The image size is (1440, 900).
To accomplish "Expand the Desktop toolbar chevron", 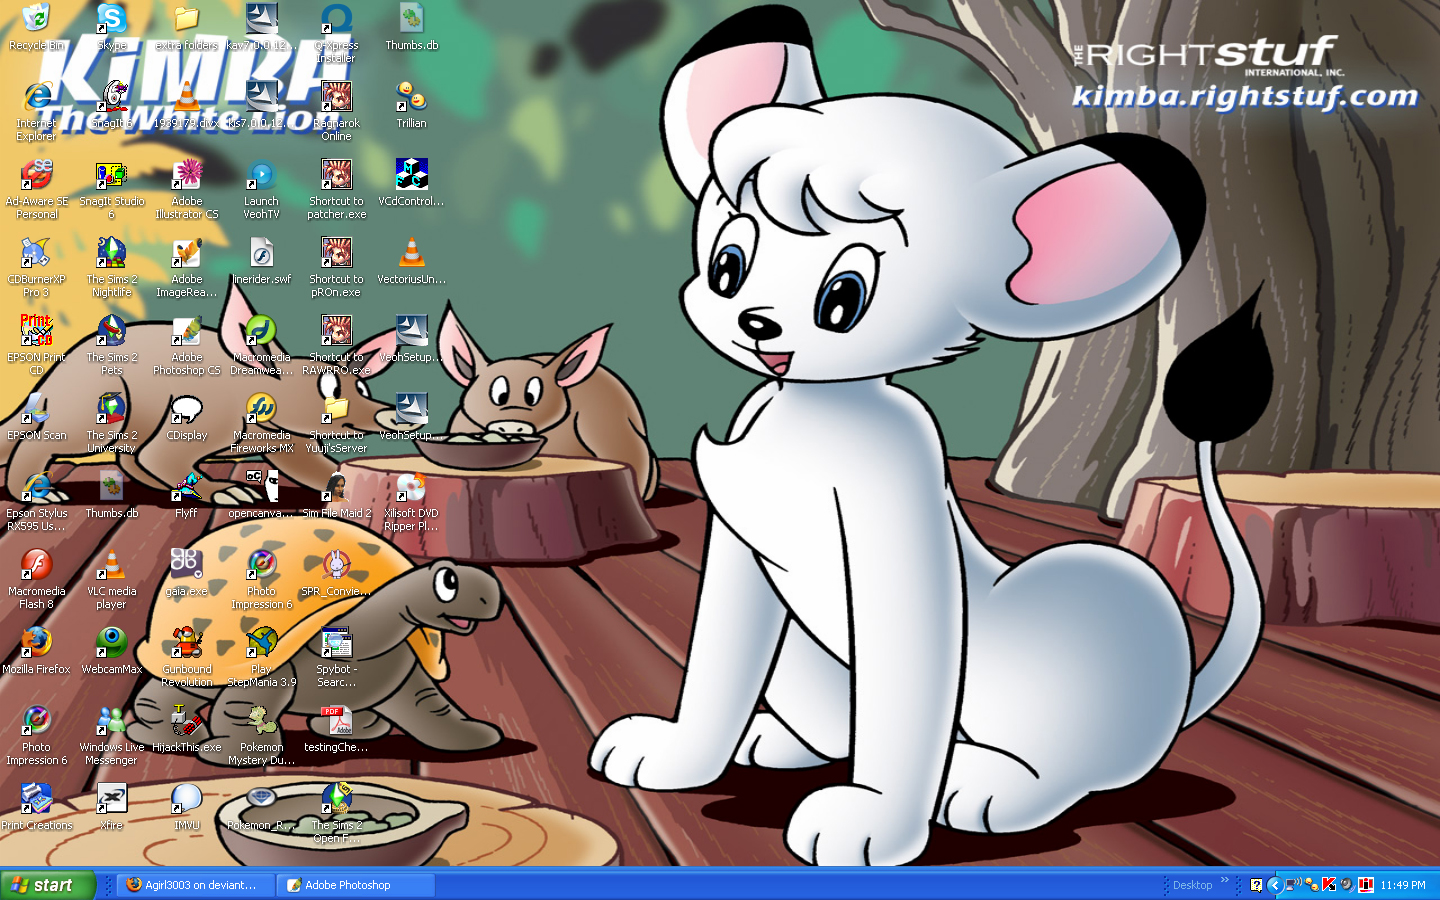I will click(1224, 880).
